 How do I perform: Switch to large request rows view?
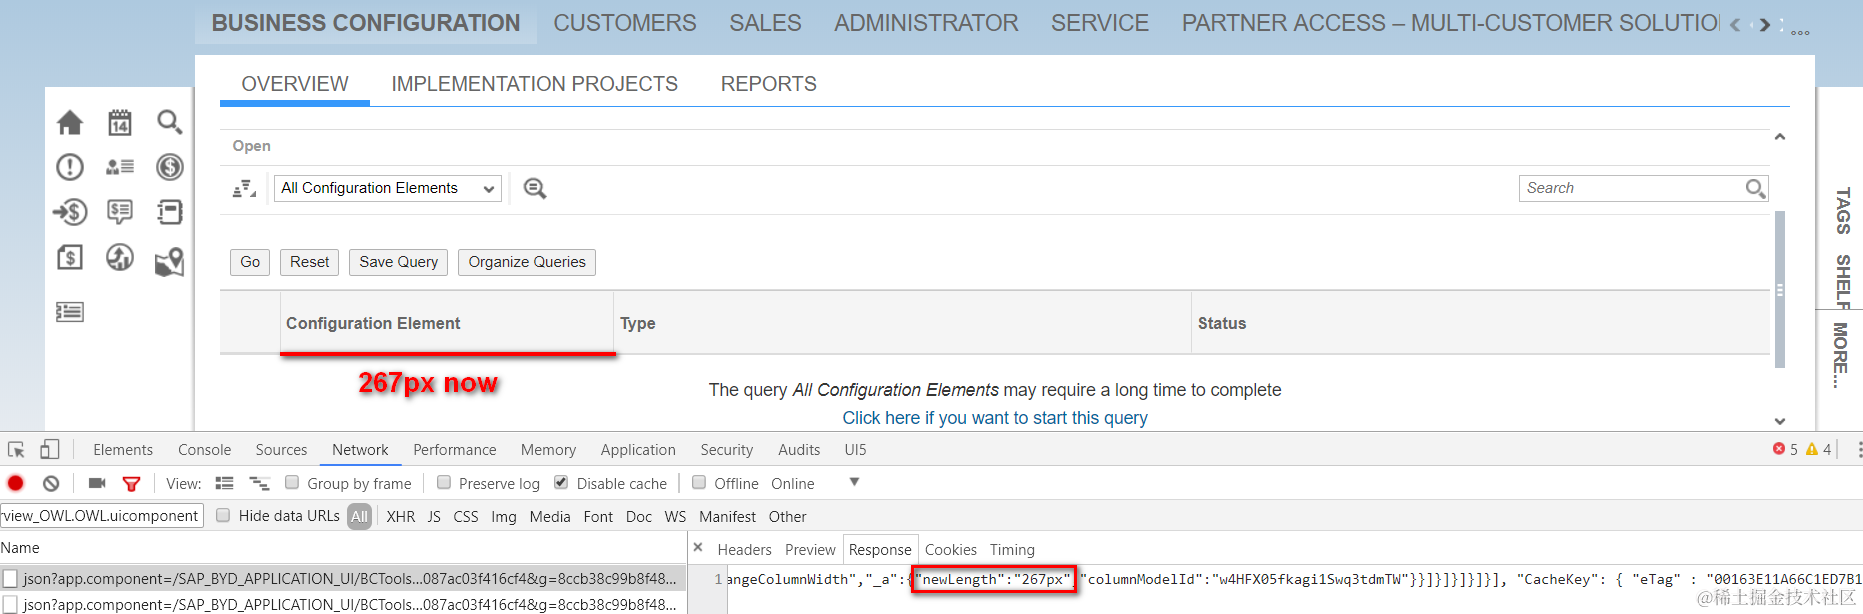tap(225, 484)
